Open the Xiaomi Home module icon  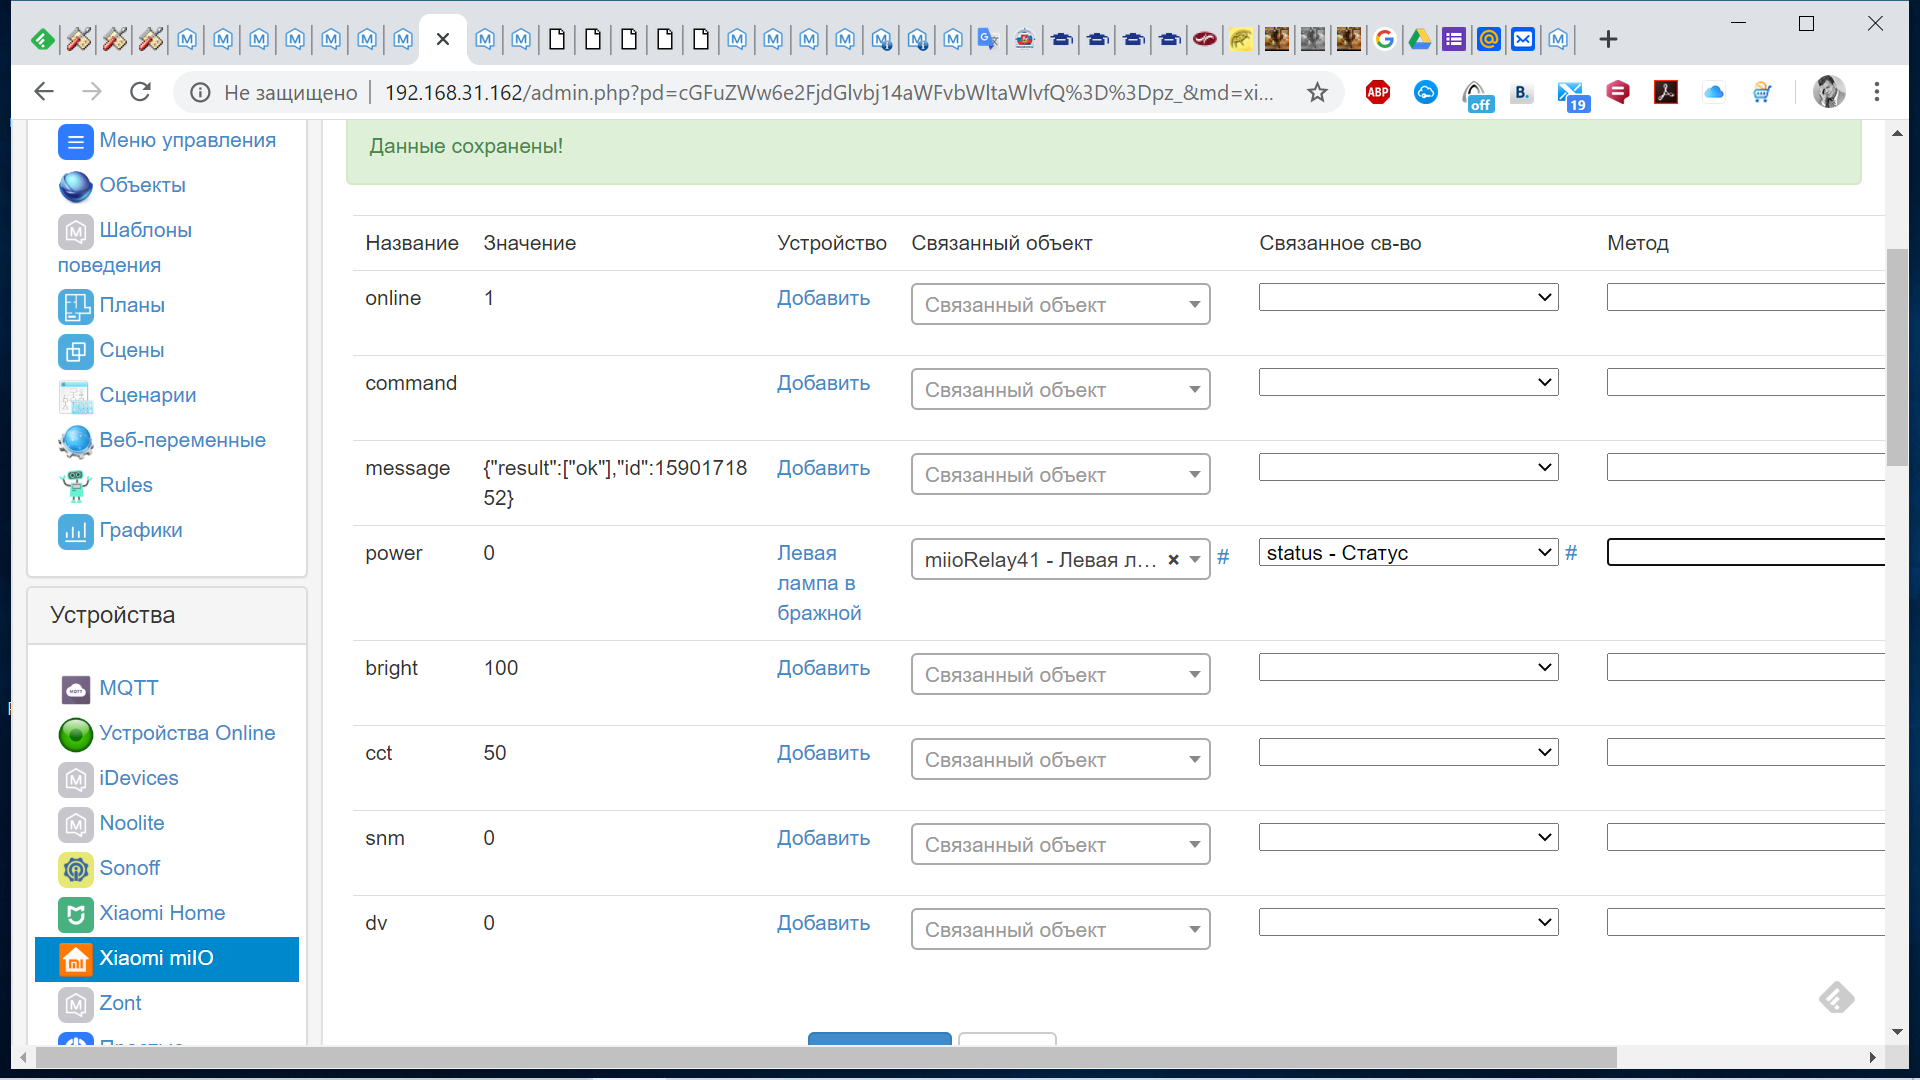(x=76, y=914)
